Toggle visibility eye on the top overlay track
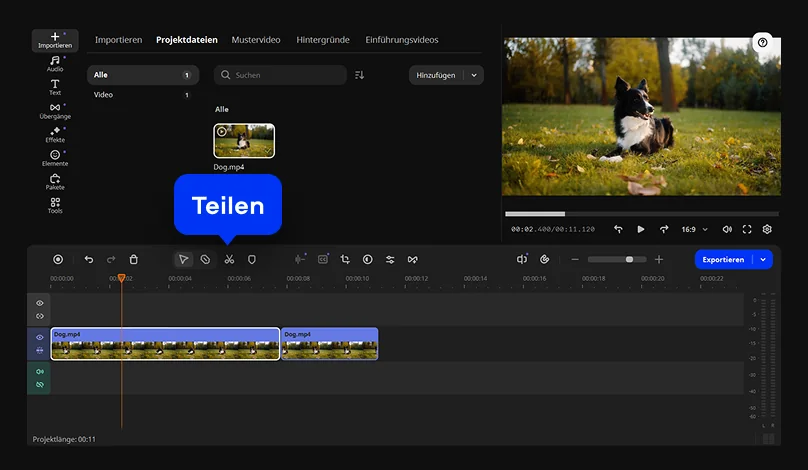Viewport: 808px width, 470px height. coord(40,303)
